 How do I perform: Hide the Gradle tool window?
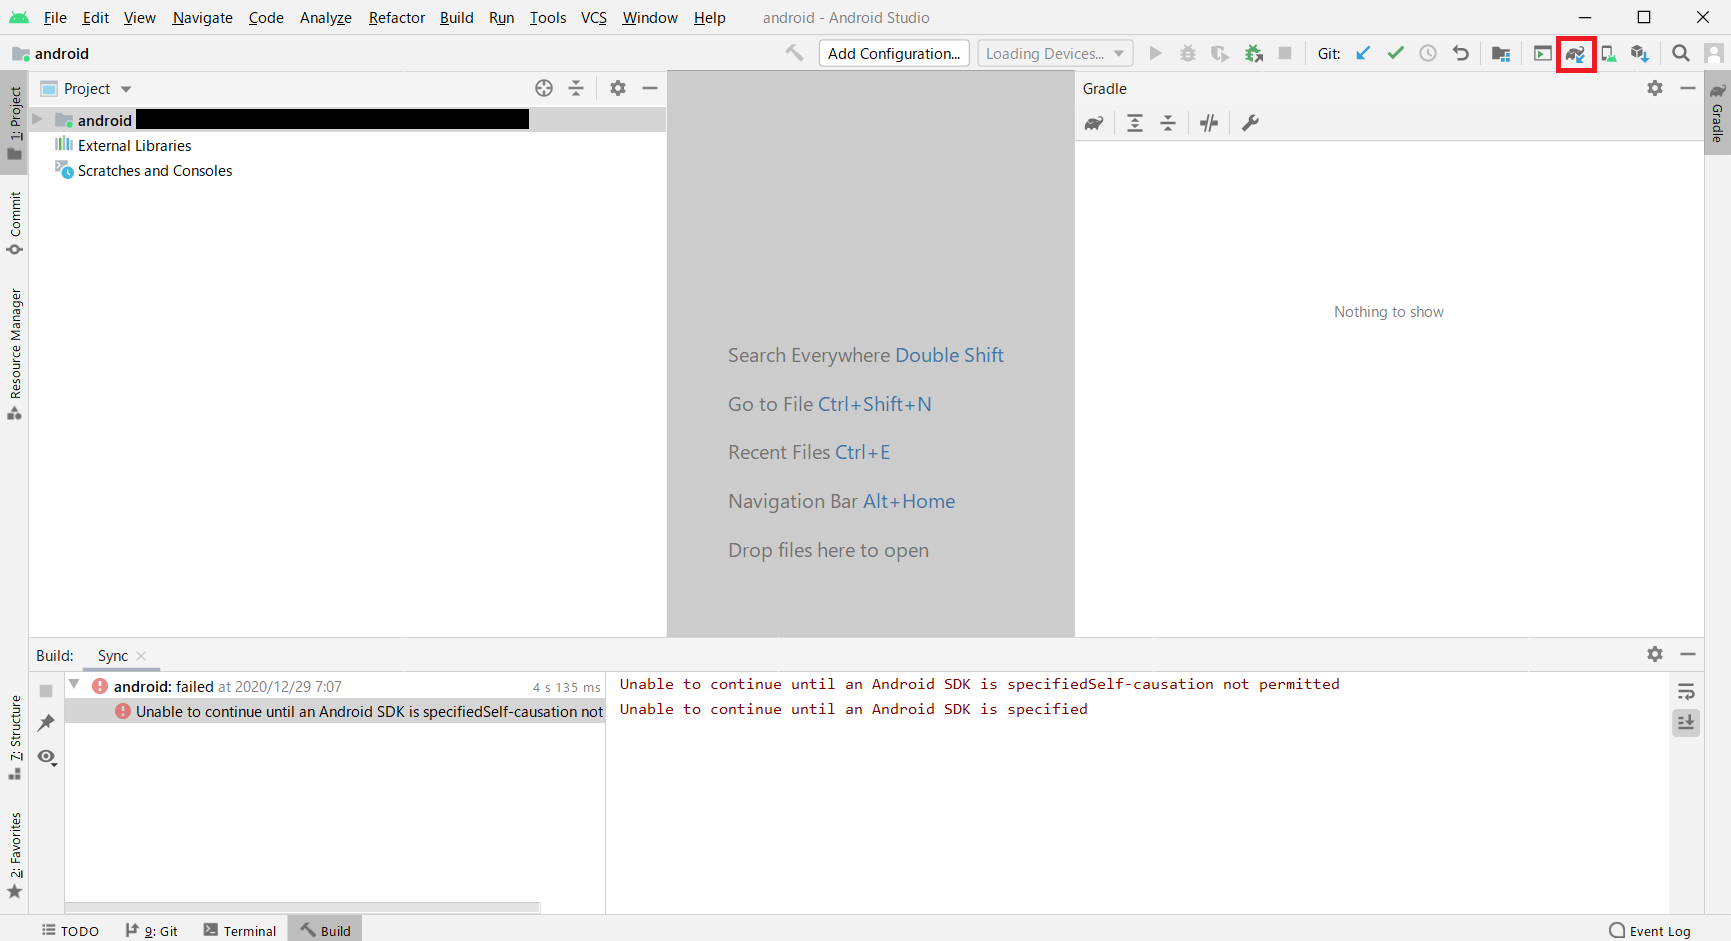tap(1688, 88)
